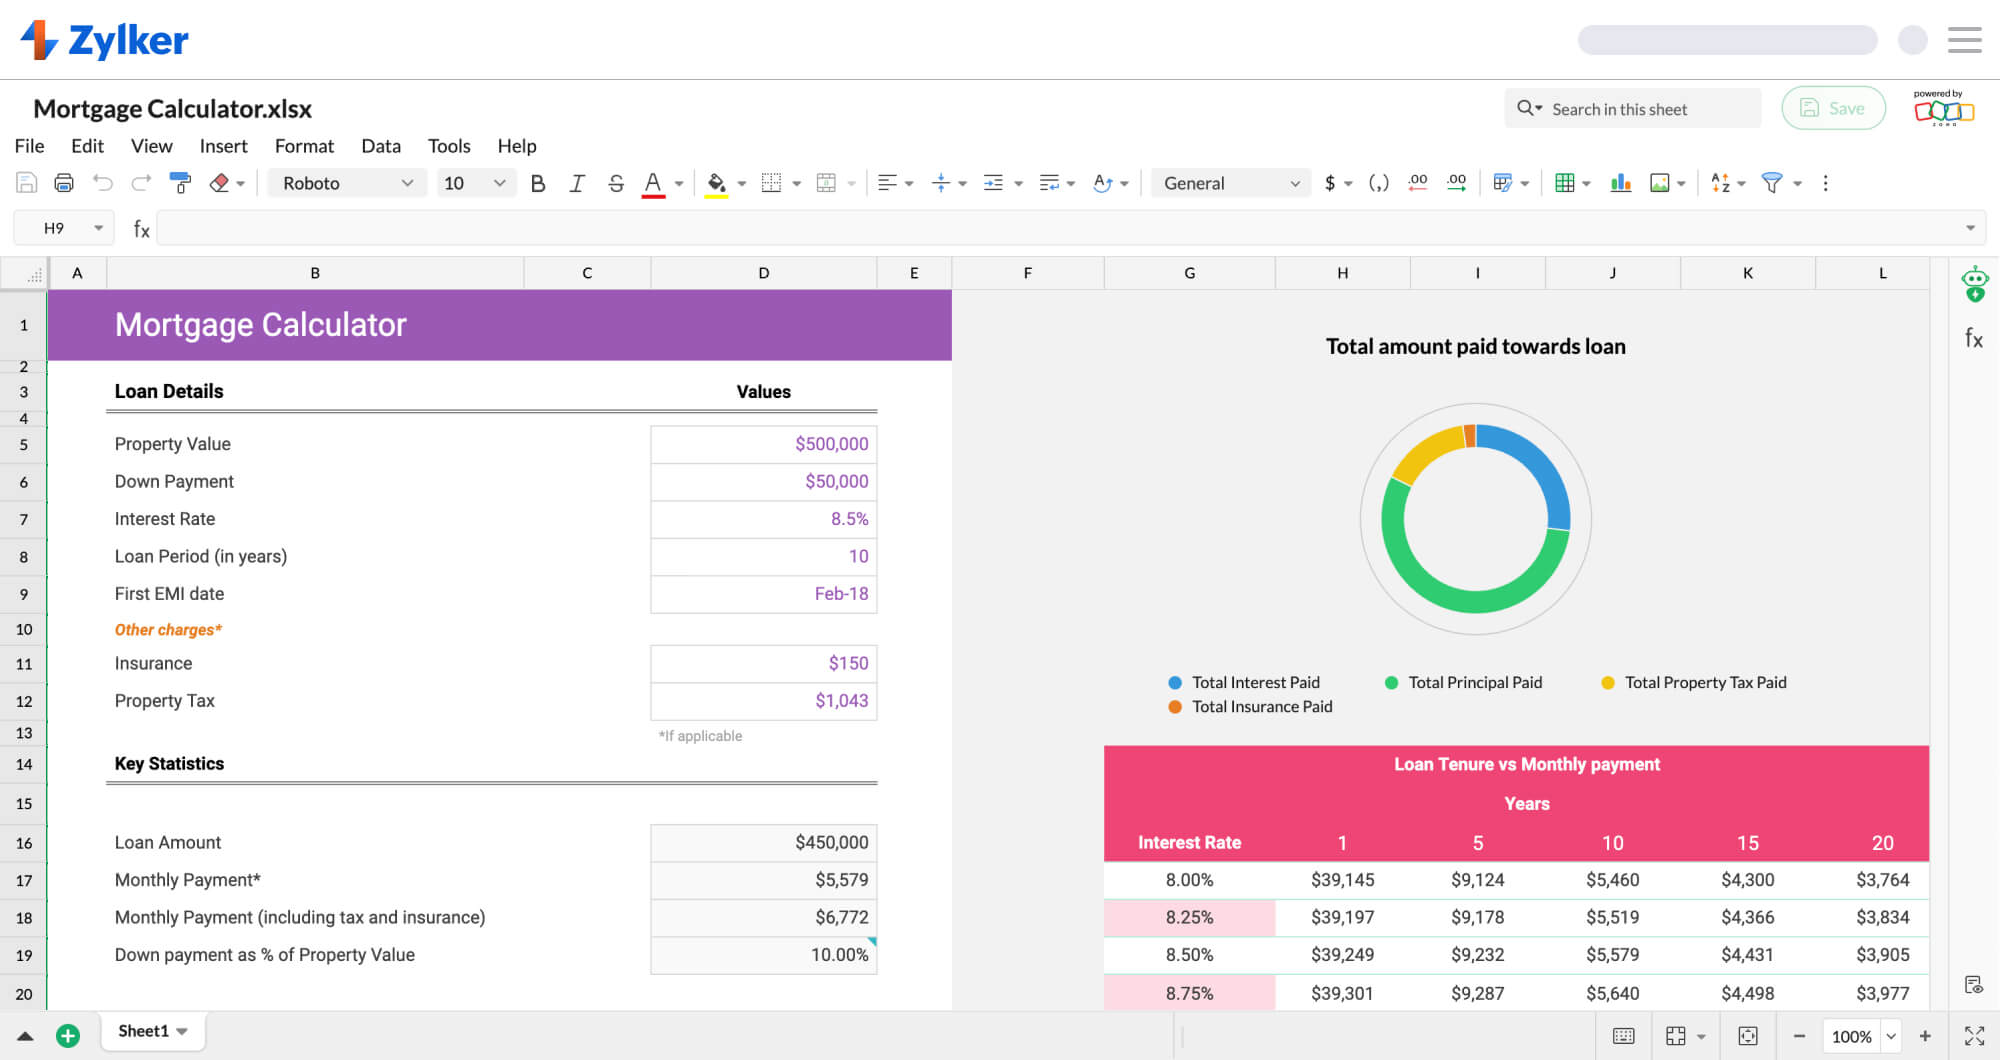Insert a chart using bar chart icon
Image resolution: width=2000 pixels, height=1060 pixels.
pos(1620,183)
